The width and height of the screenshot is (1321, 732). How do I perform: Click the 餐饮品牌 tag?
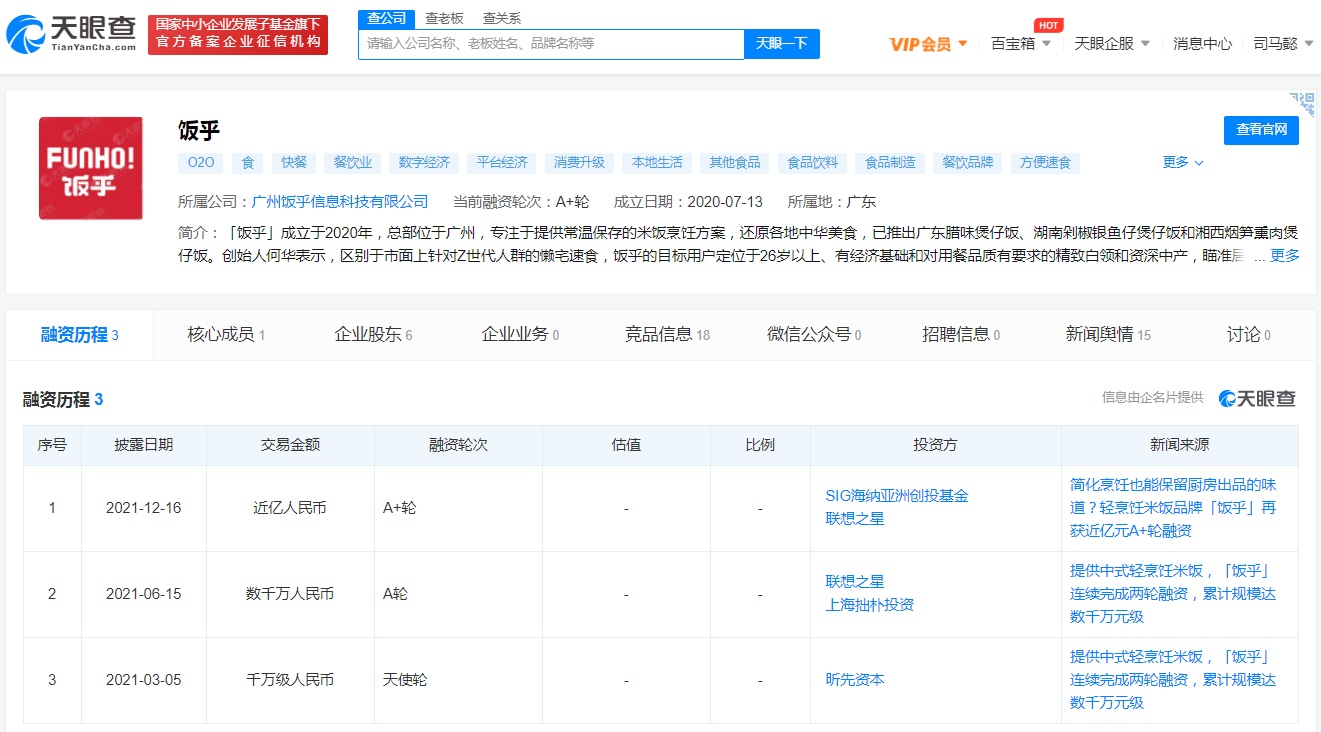click(x=968, y=163)
